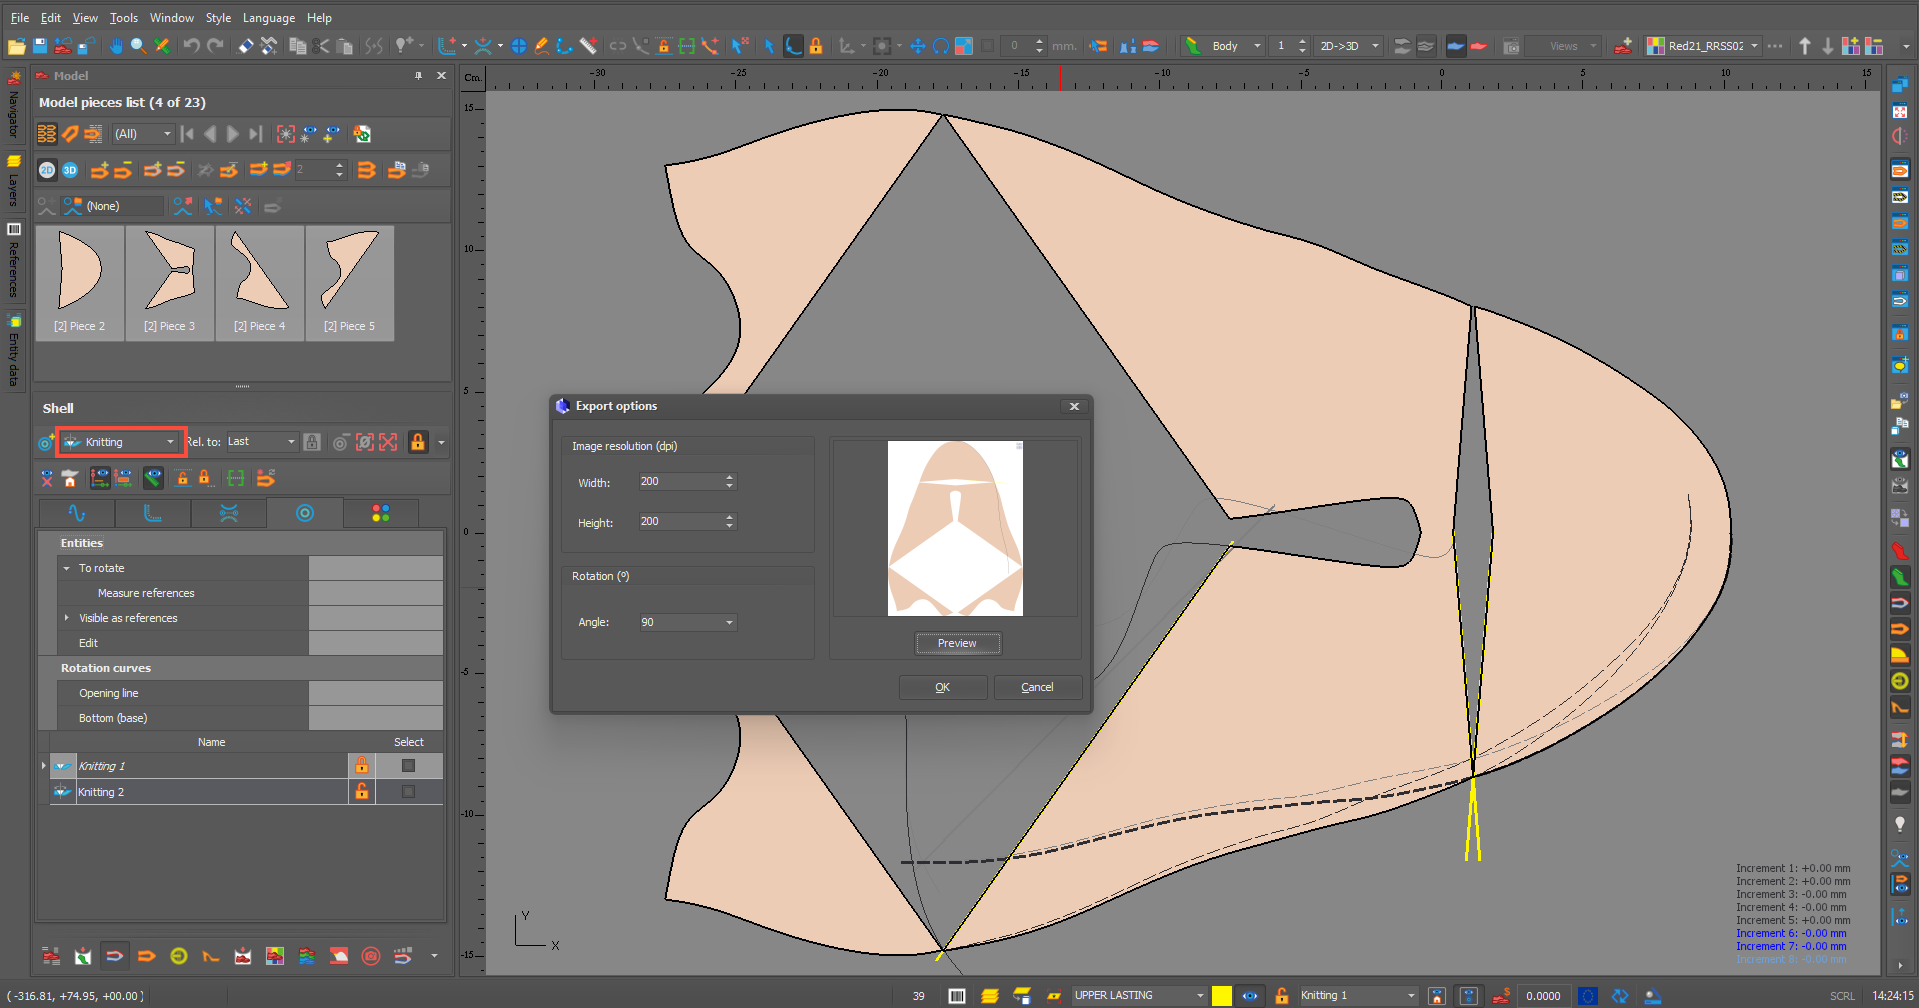
Task: Click the yellow color swatch
Action: (x=1221, y=996)
